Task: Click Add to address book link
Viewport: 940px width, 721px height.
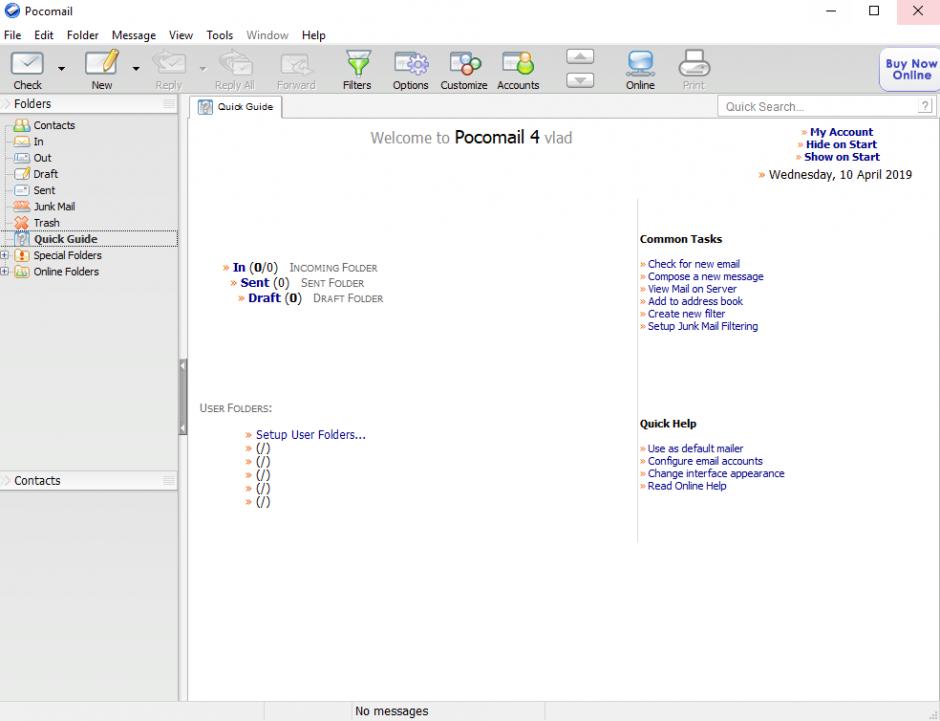Action: click(695, 301)
